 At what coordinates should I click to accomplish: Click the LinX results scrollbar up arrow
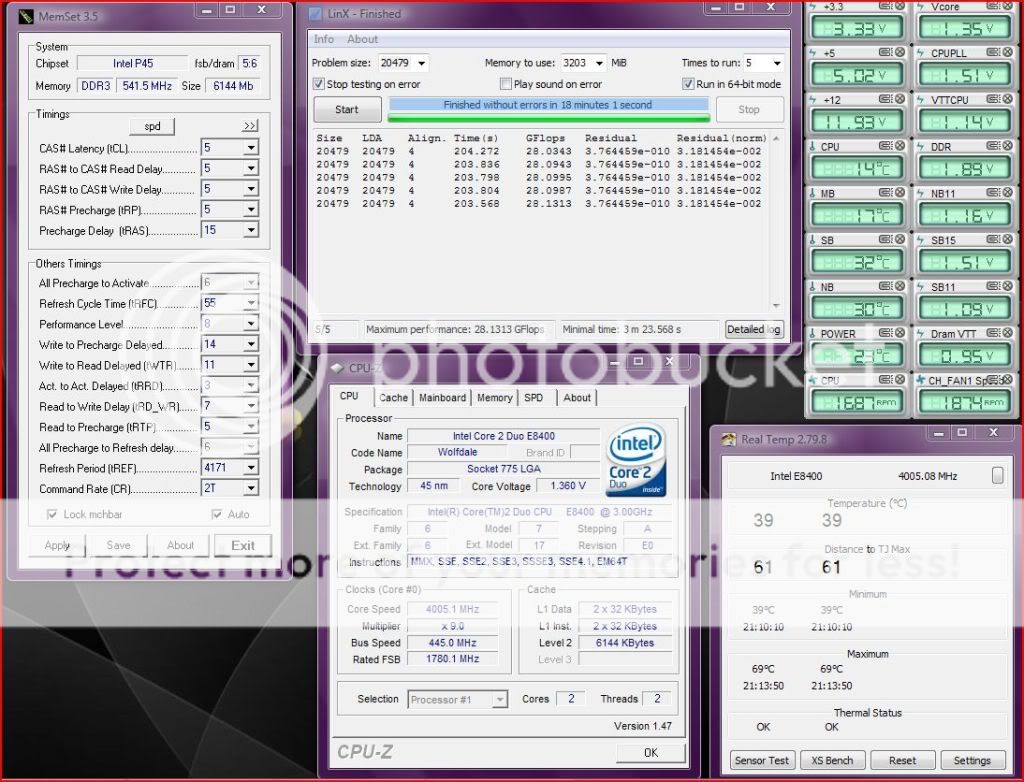click(776, 138)
